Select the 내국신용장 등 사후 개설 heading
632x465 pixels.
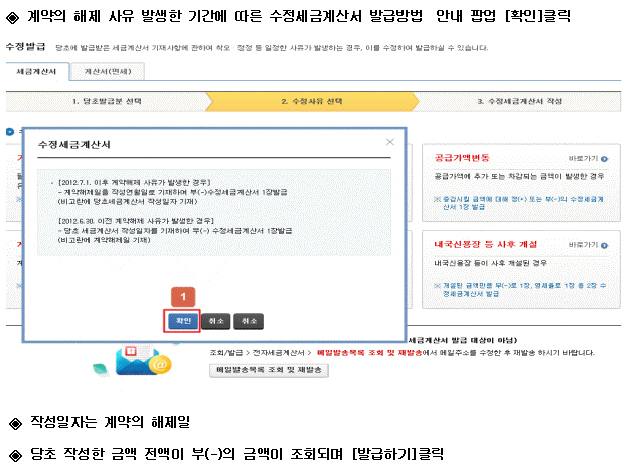pos(485,244)
